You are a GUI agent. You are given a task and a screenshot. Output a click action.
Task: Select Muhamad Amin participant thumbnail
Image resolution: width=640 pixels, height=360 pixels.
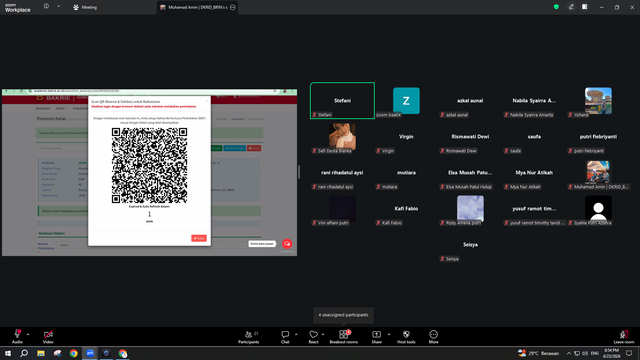[x=598, y=172]
